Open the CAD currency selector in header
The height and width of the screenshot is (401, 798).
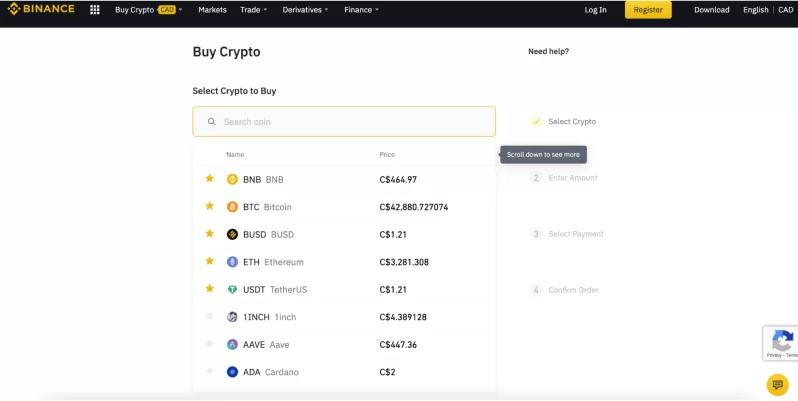tap(786, 10)
